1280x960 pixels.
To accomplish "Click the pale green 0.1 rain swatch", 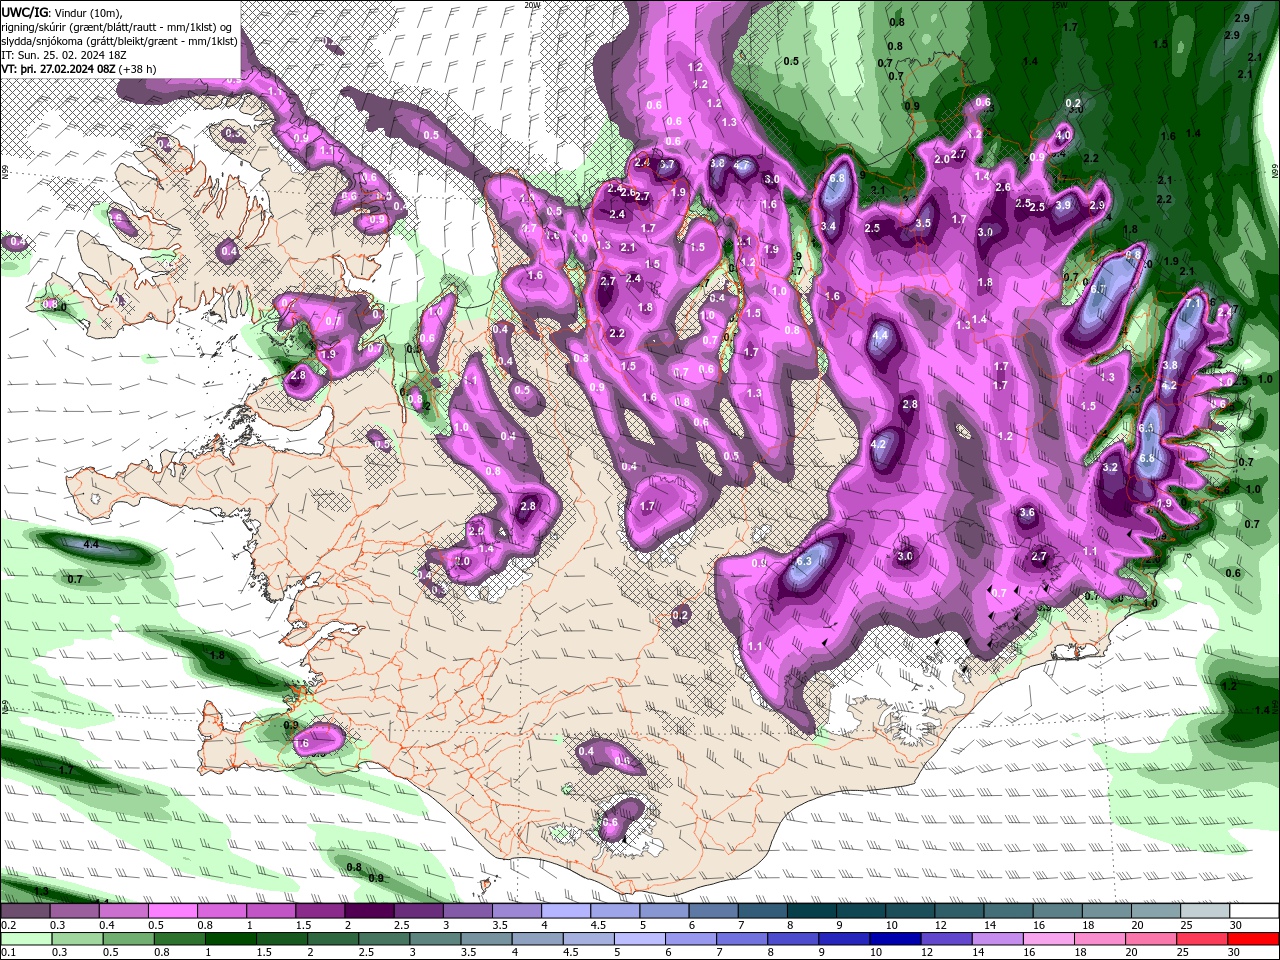I will click(25, 938).
